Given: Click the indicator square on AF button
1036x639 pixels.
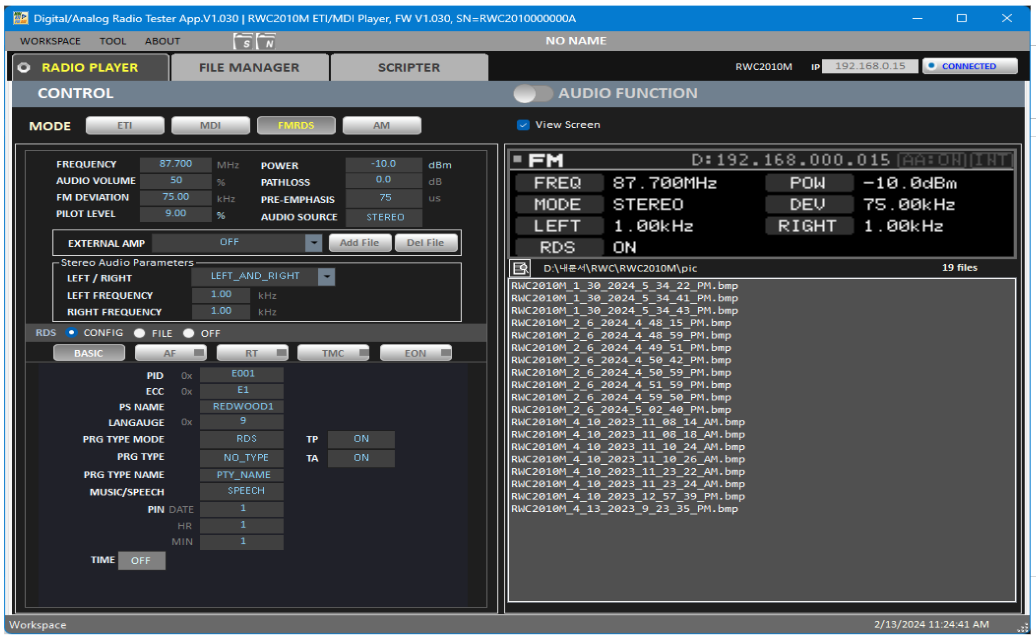Looking at the screenshot, I should [x=198, y=353].
